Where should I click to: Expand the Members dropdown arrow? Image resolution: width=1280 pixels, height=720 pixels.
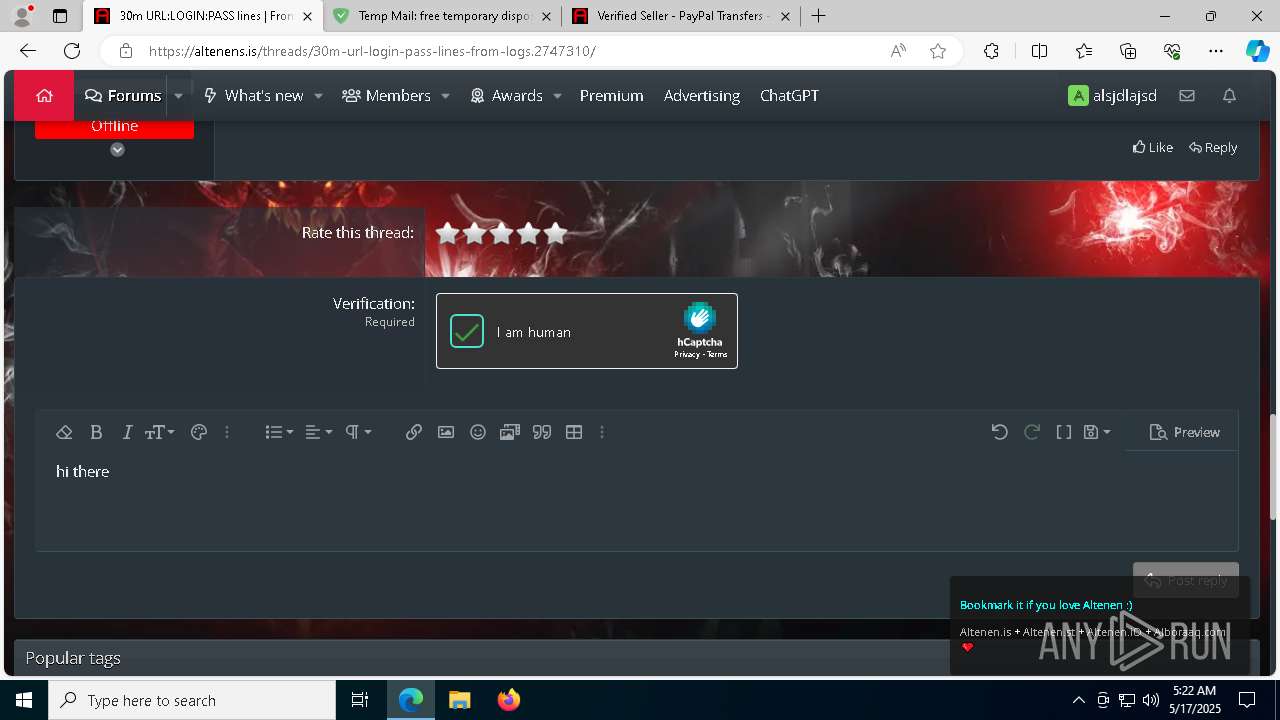coord(445,96)
